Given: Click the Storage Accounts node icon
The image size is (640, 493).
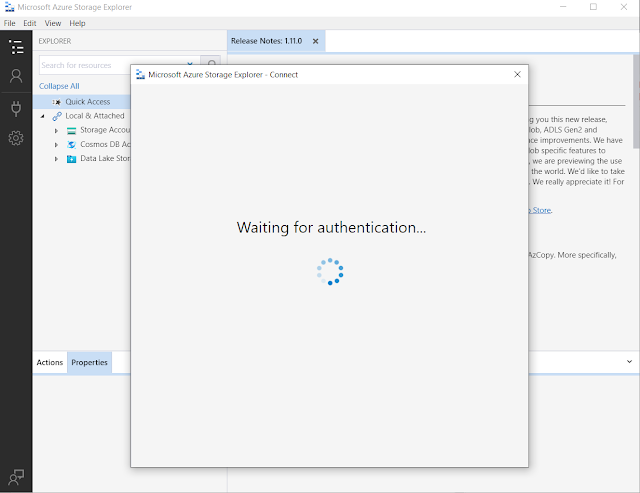Looking at the screenshot, I should (x=71, y=131).
